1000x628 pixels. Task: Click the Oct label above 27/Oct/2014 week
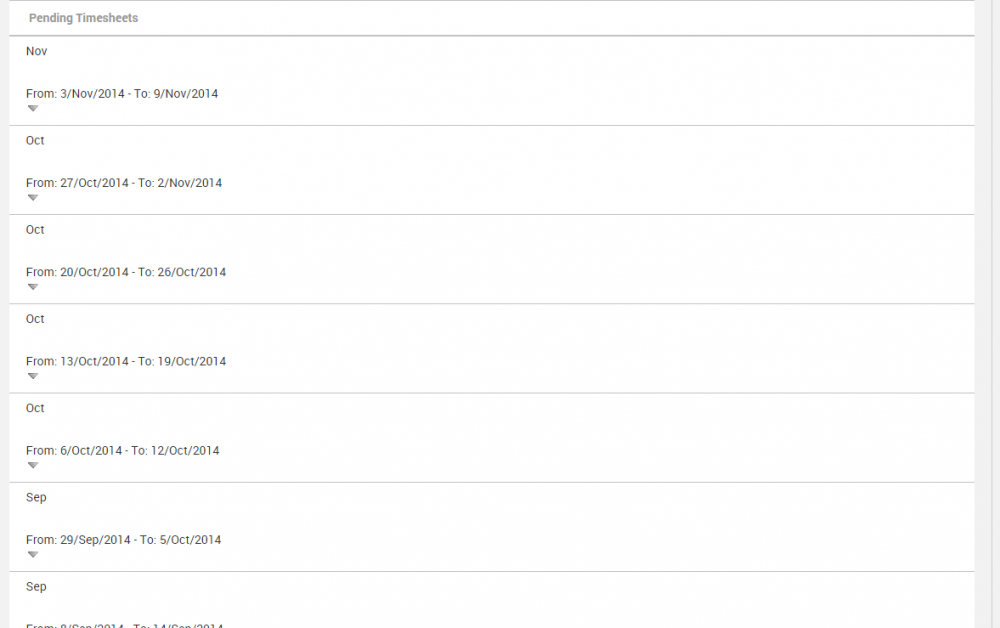click(36, 140)
